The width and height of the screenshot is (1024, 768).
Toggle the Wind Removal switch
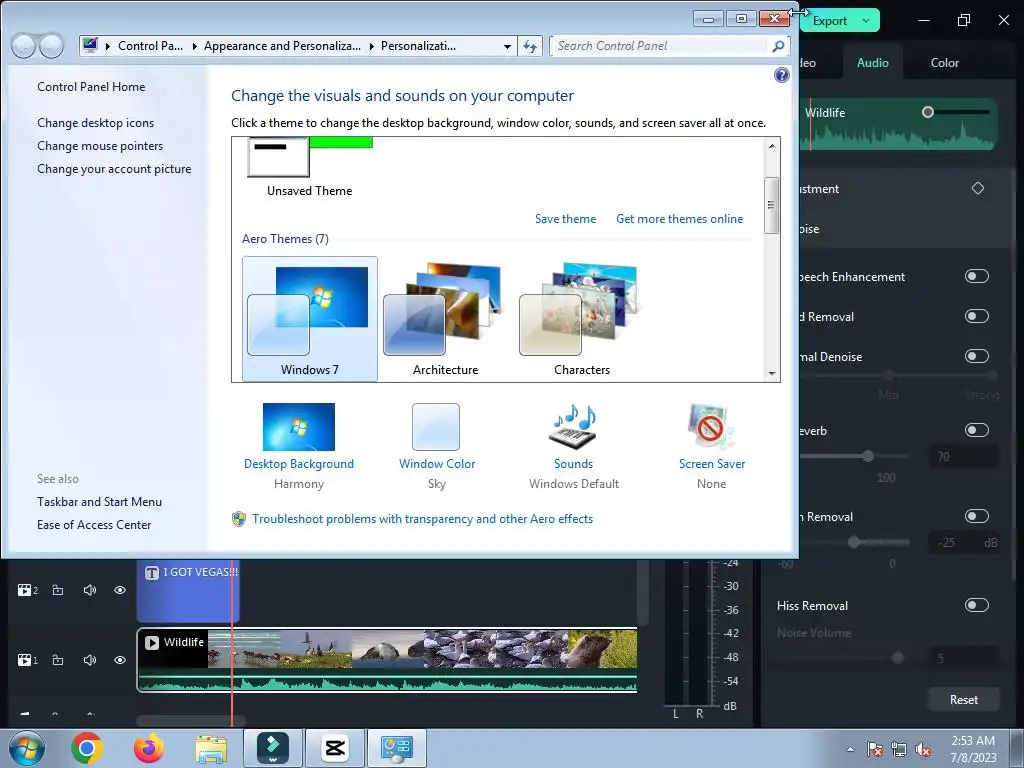click(977, 316)
